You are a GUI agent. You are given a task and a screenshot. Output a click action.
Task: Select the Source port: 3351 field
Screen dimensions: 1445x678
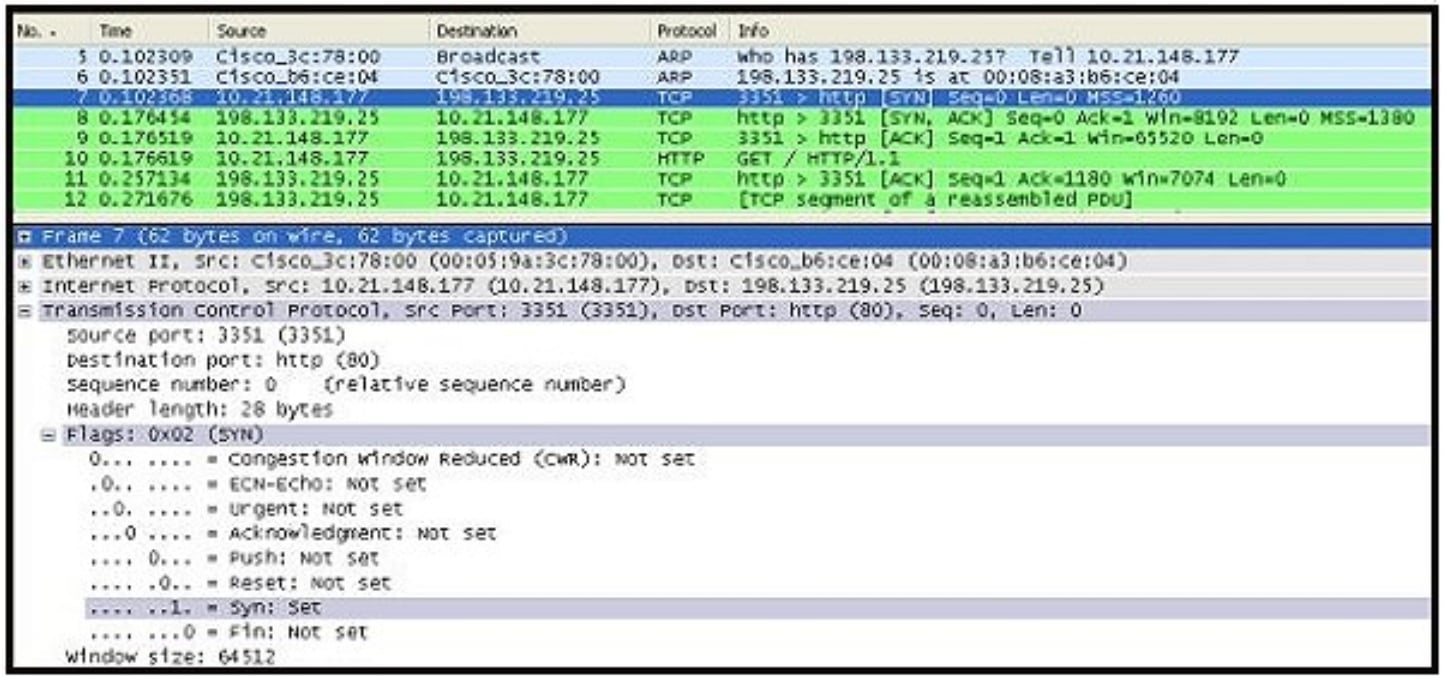click(205, 335)
